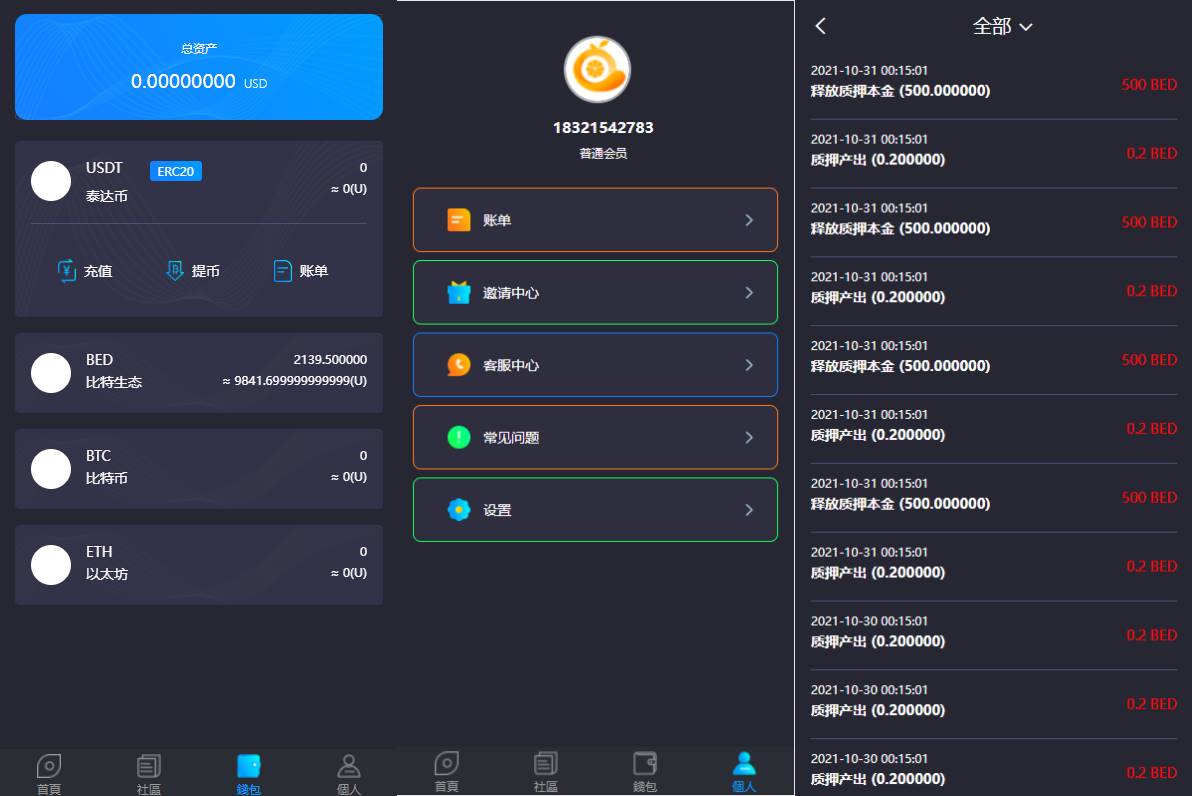Image resolution: width=1192 pixels, height=796 pixels.
Task: Tap the 账单 bill icon under USDT
Action: pos(283,271)
